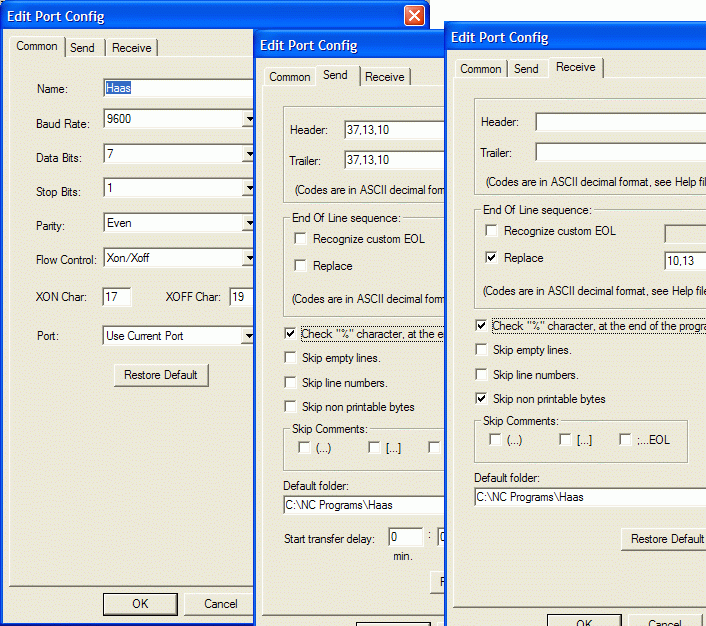Screen dimensions: 706x626
Task: Check the [...] skip comments box in Receive dialog
Action: coord(565,440)
